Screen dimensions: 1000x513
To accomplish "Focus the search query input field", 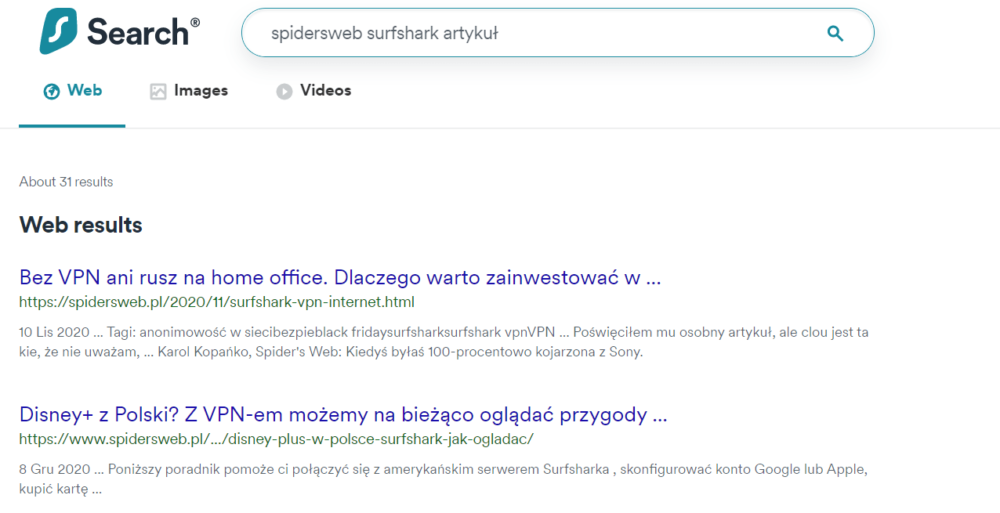I will (557, 33).
